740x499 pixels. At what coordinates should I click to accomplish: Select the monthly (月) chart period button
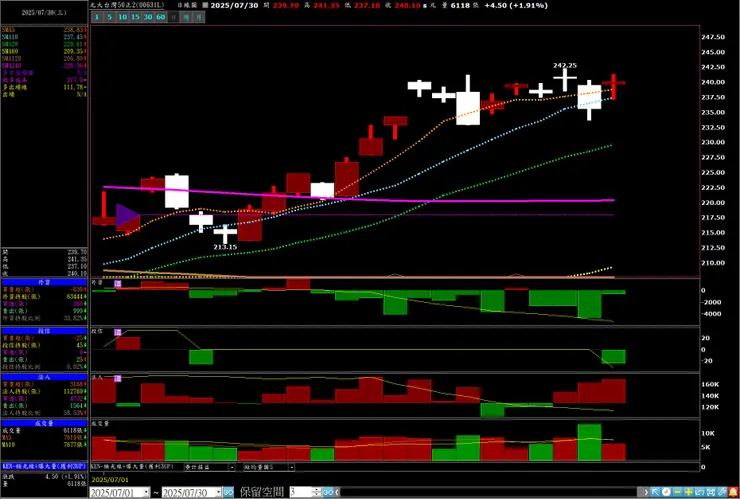(200, 17)
